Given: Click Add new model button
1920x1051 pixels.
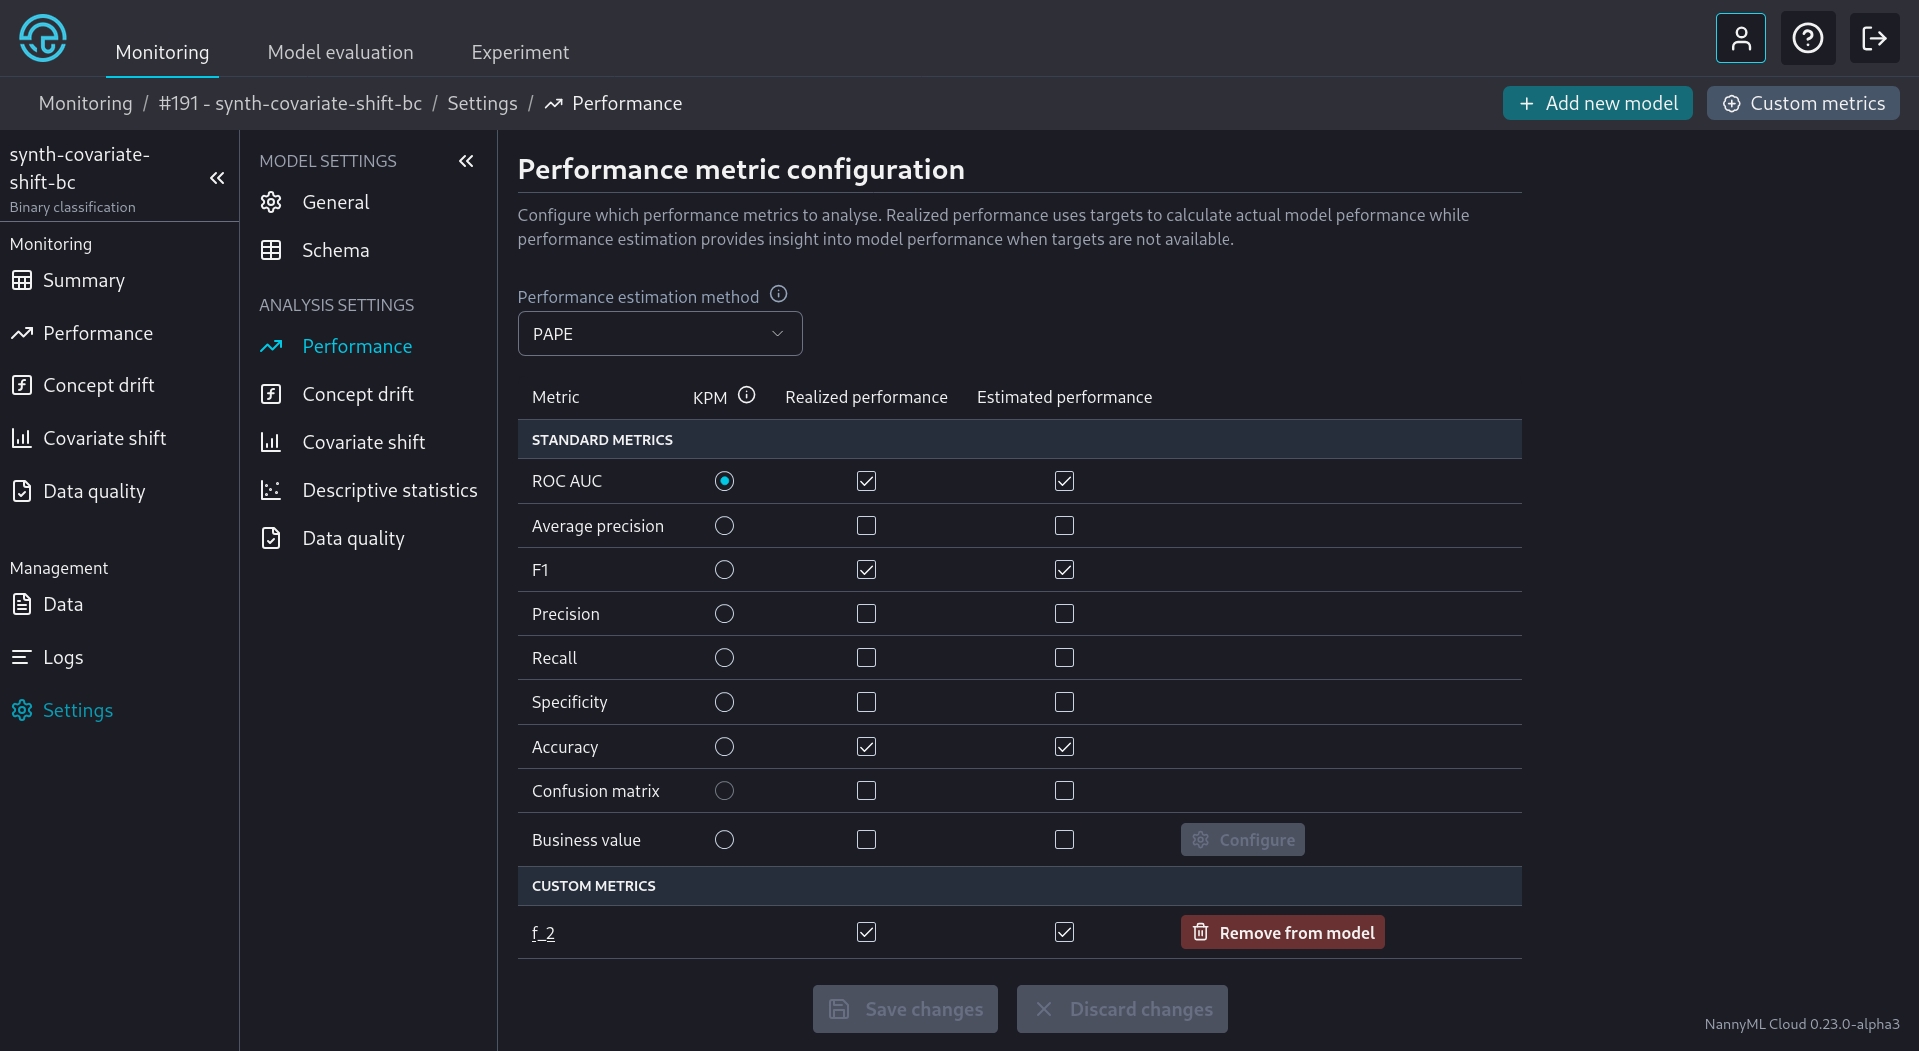Looking at the screenshot, I should click(1597, 103).
